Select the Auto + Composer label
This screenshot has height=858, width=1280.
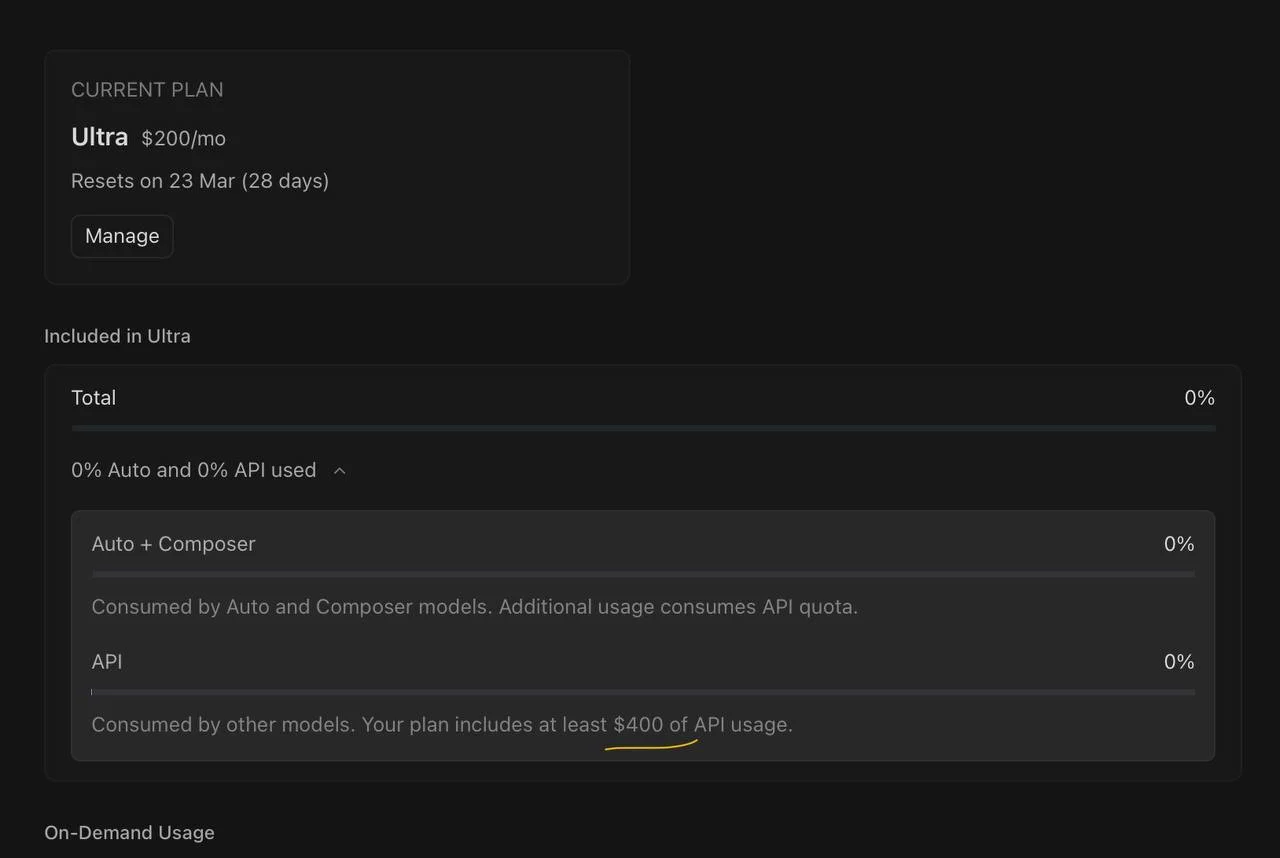pos(173,544)
